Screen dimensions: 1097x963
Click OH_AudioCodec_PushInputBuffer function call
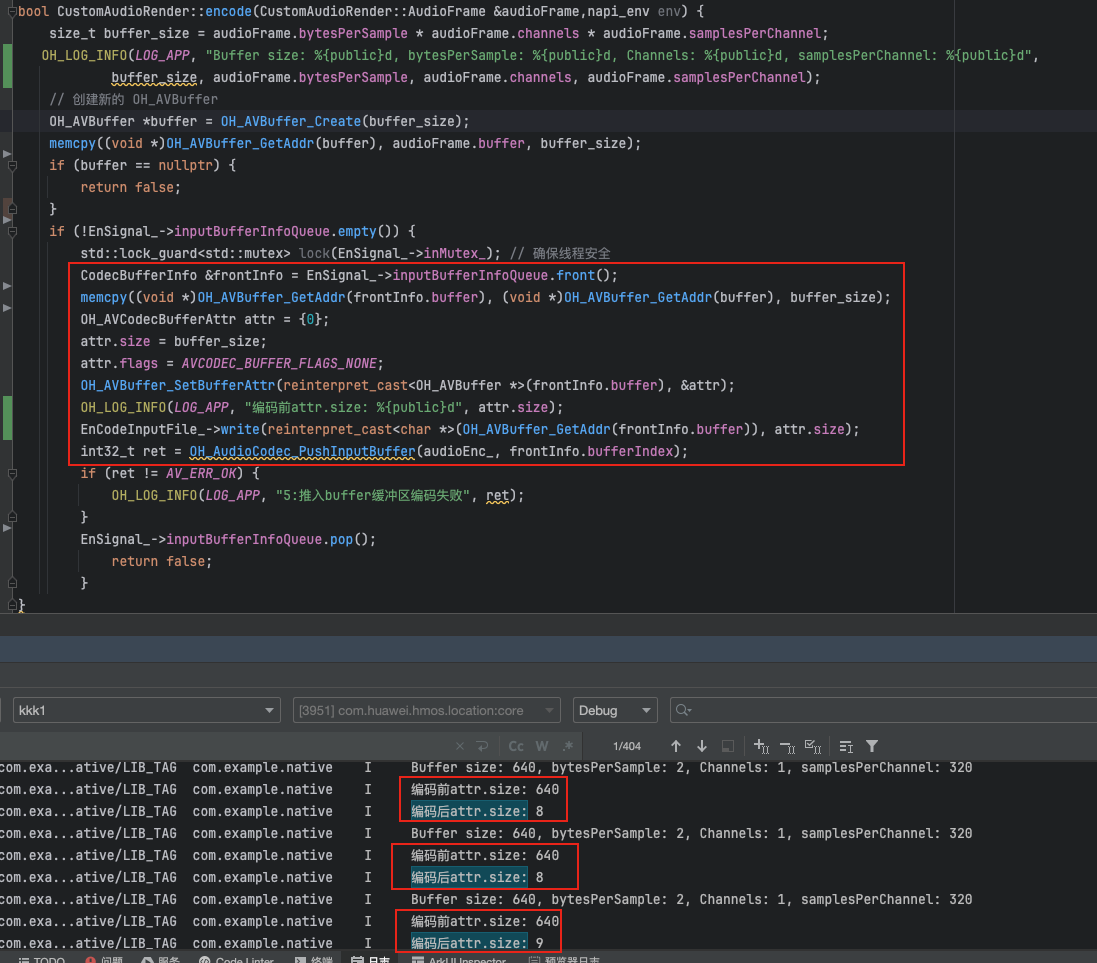[302, 451]
